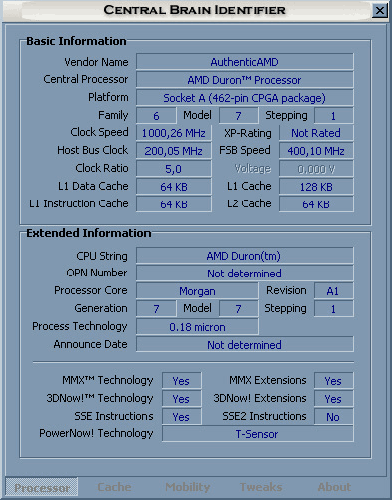Click the MMX Extensions Yes value
The image size is (392, 500).
pyautogui.click(x=333, y=381)
